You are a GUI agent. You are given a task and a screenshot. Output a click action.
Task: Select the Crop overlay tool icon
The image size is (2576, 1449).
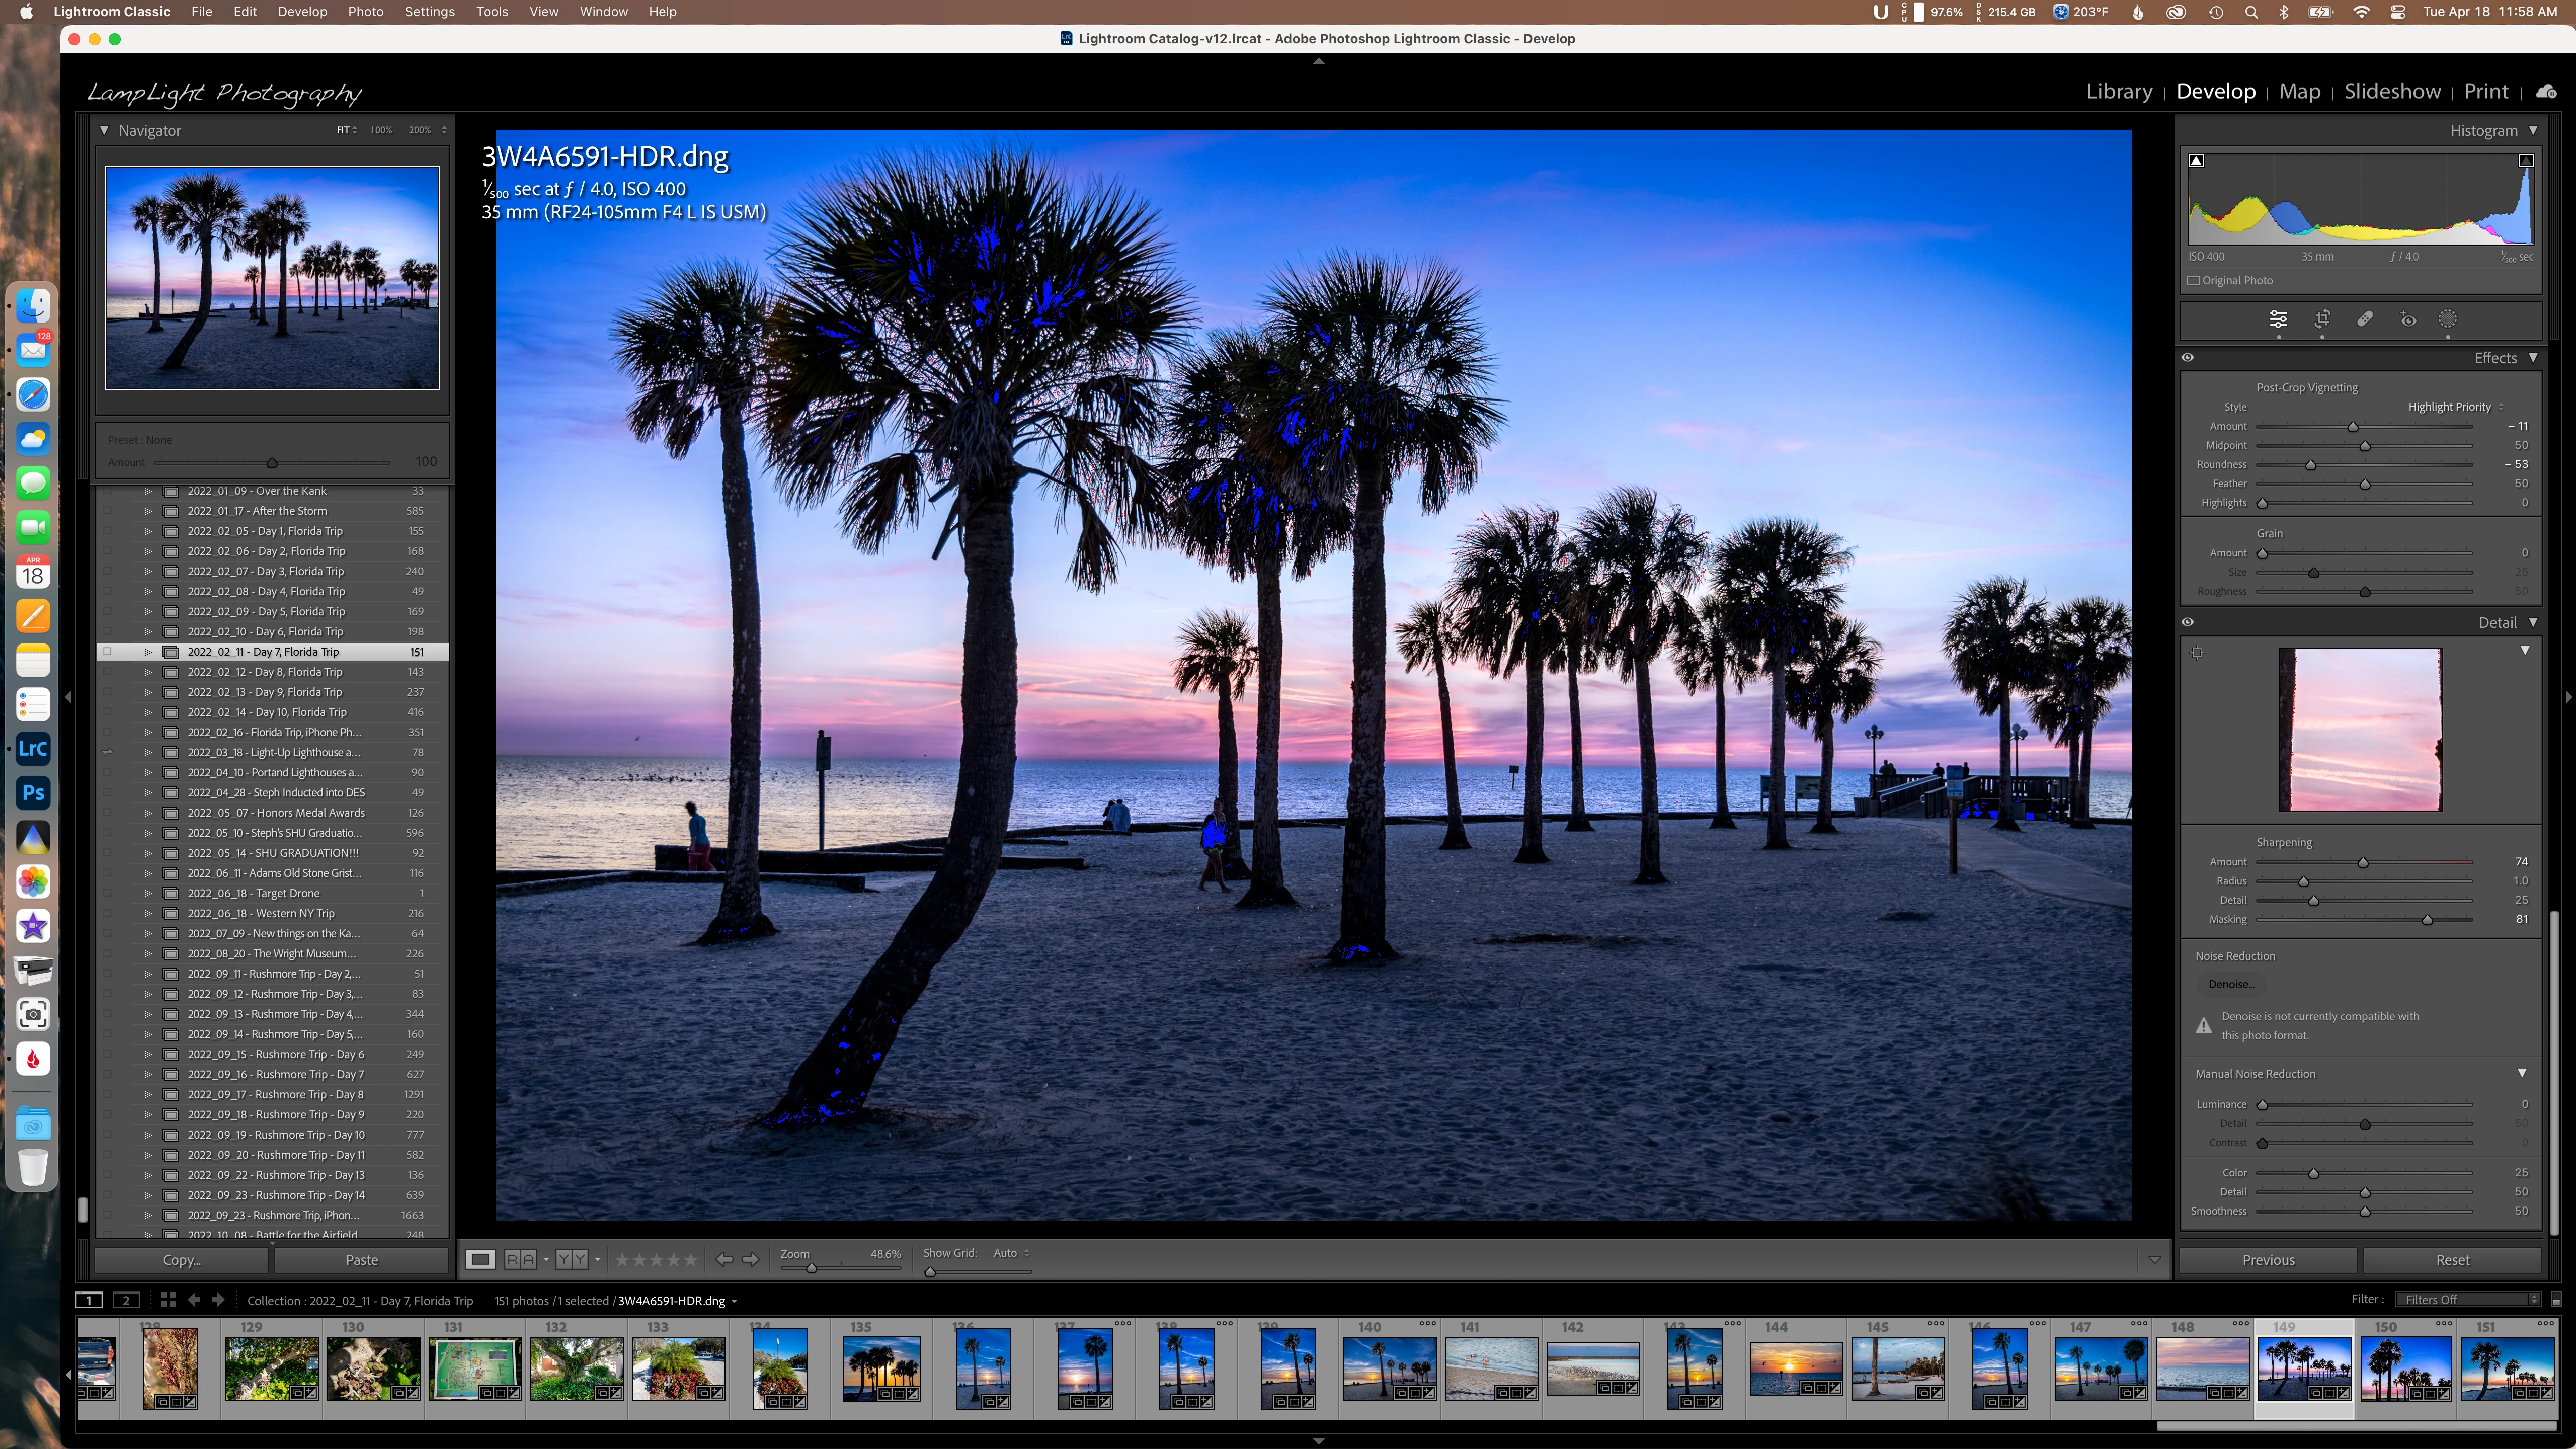click(x=2322, y=319)
